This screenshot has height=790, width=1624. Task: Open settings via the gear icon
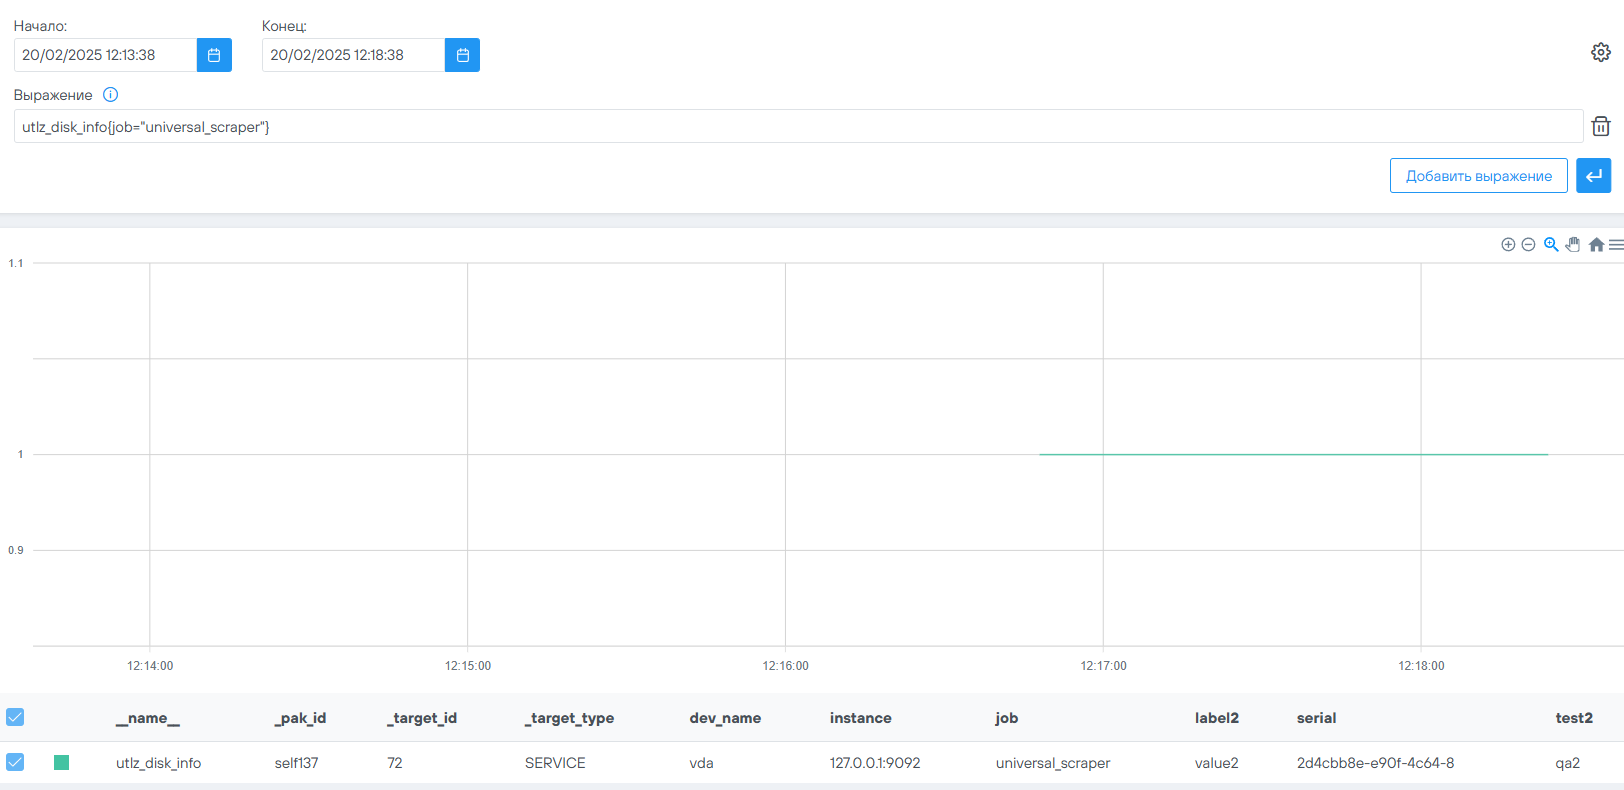point(1600,52)
